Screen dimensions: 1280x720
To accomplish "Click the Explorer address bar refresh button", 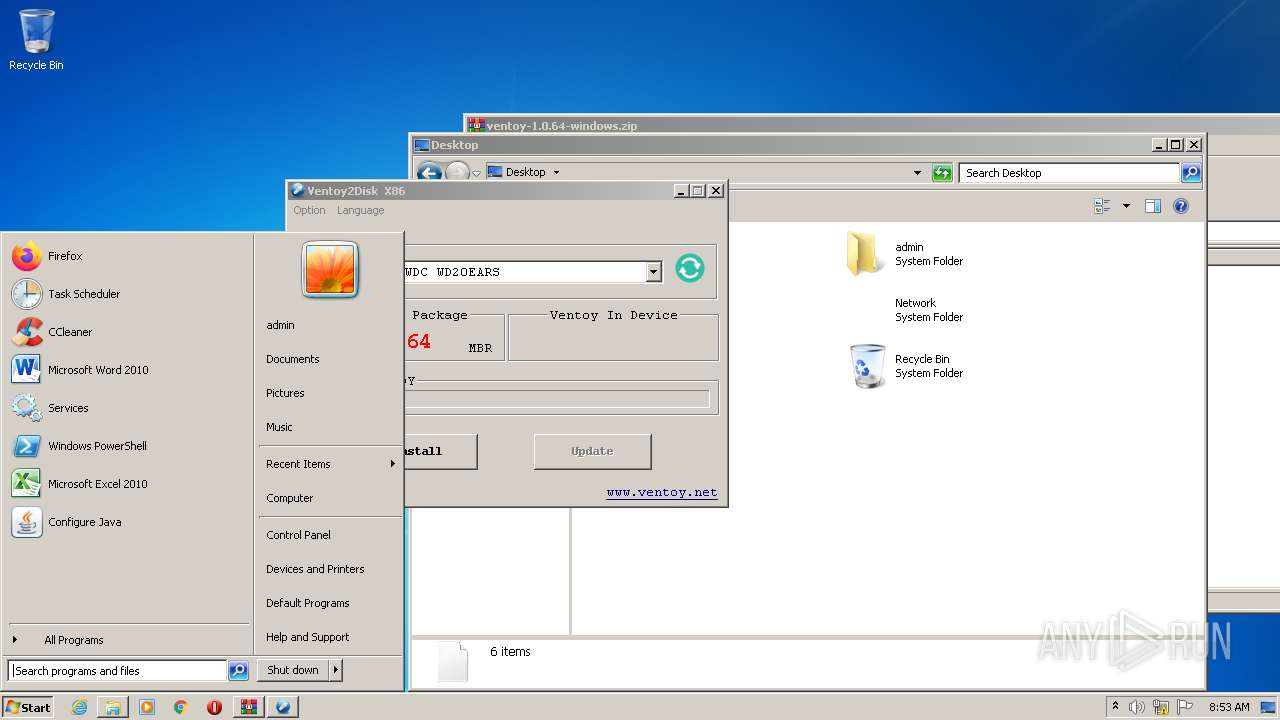I will click(942, 173).
